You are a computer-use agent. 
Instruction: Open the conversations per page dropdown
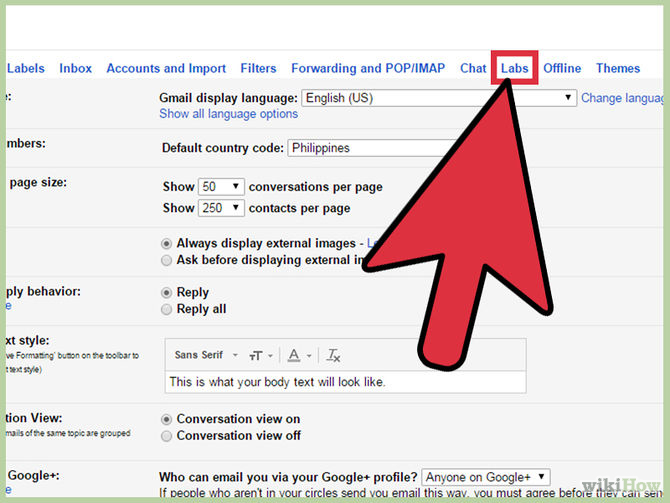click(x=221, y=187)
